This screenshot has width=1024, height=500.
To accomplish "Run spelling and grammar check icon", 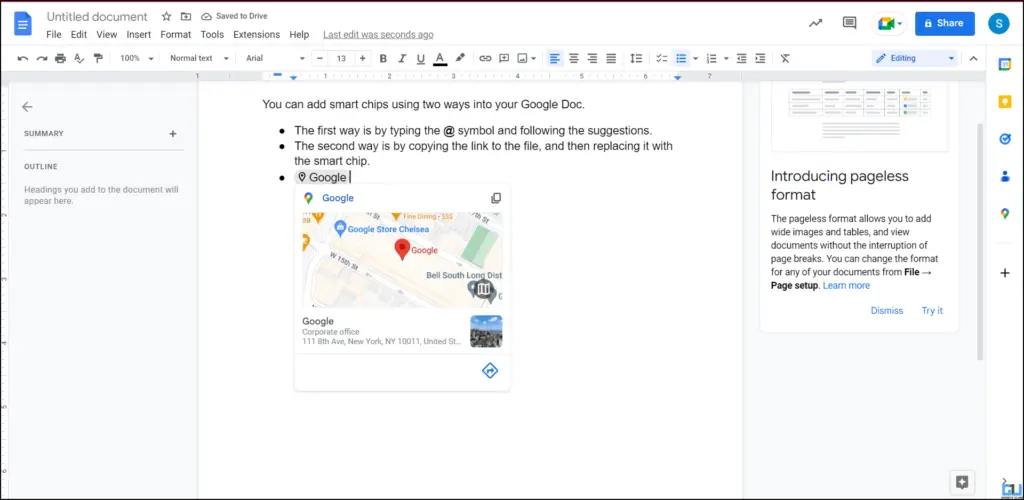I will point(79,58).
